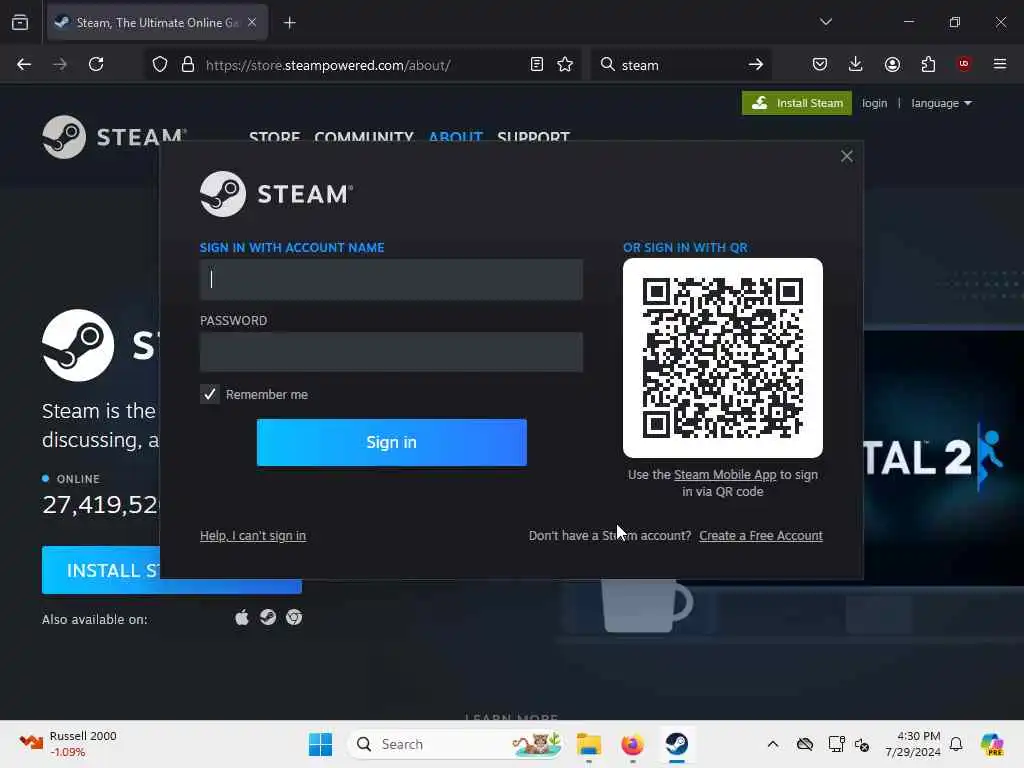This screenshot has height=768, width=1024.
Task: Open the Pocket save icon
Action: coord(820,64)
